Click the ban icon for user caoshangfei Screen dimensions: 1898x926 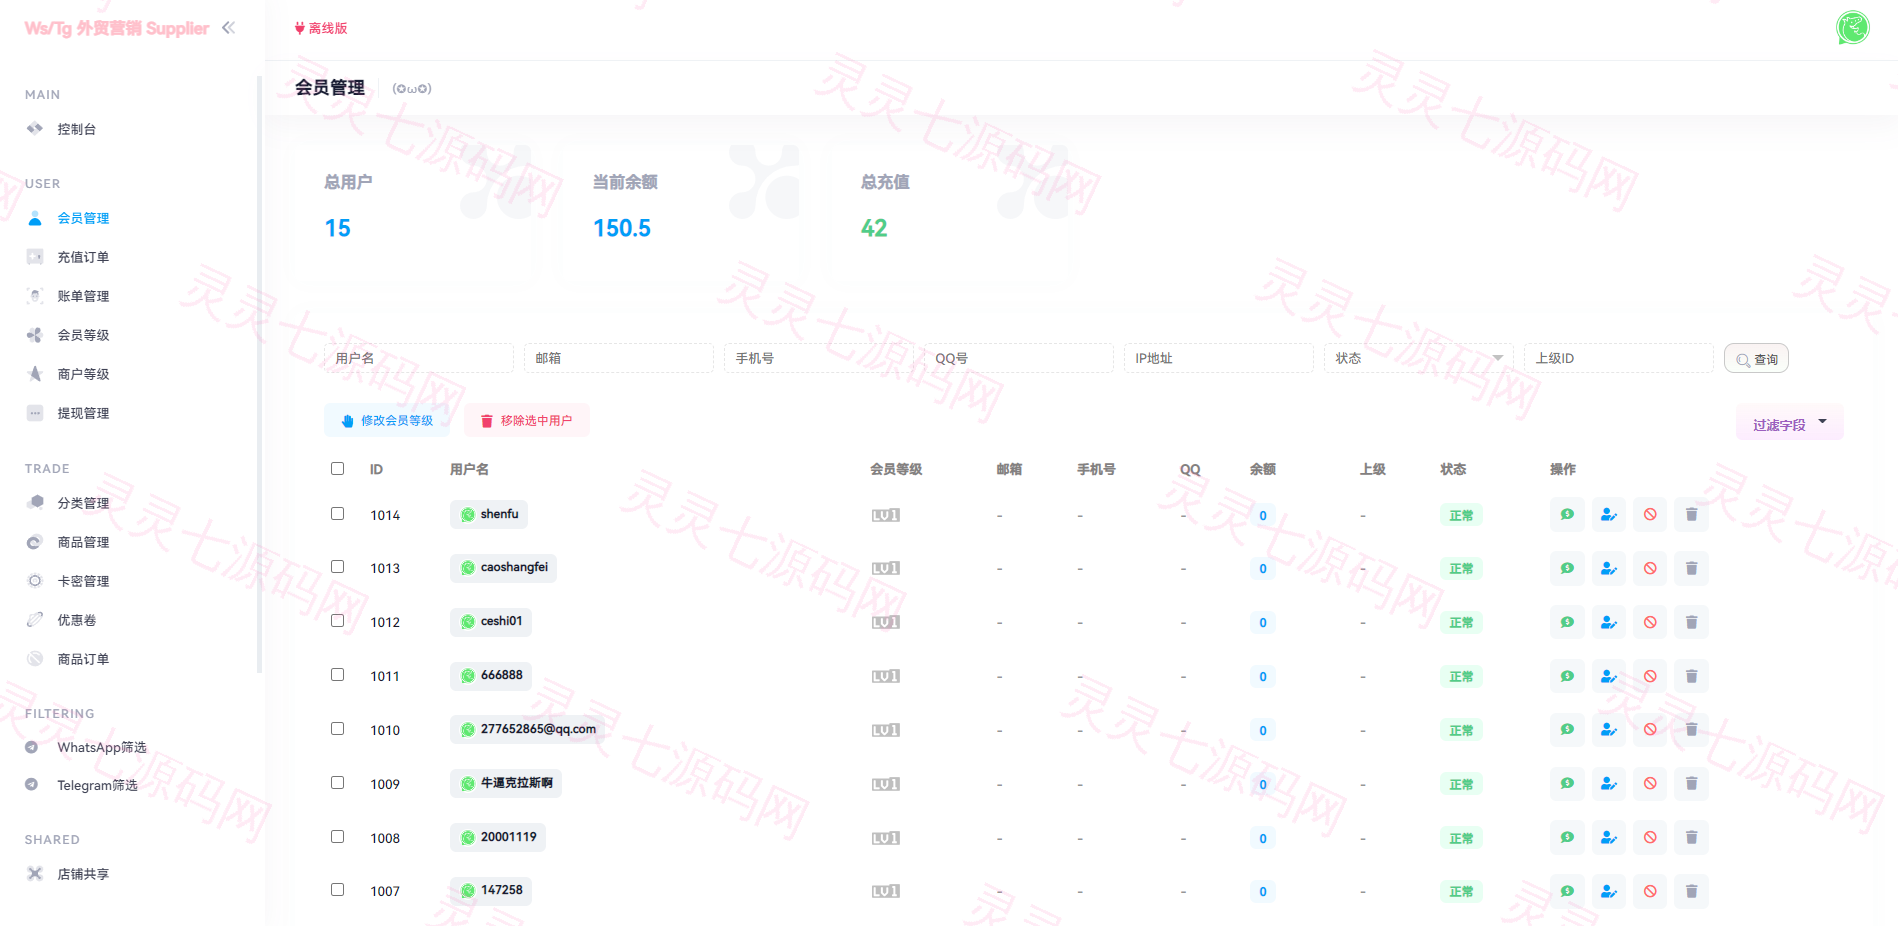pyautogui.click(x=1650, y=569)
